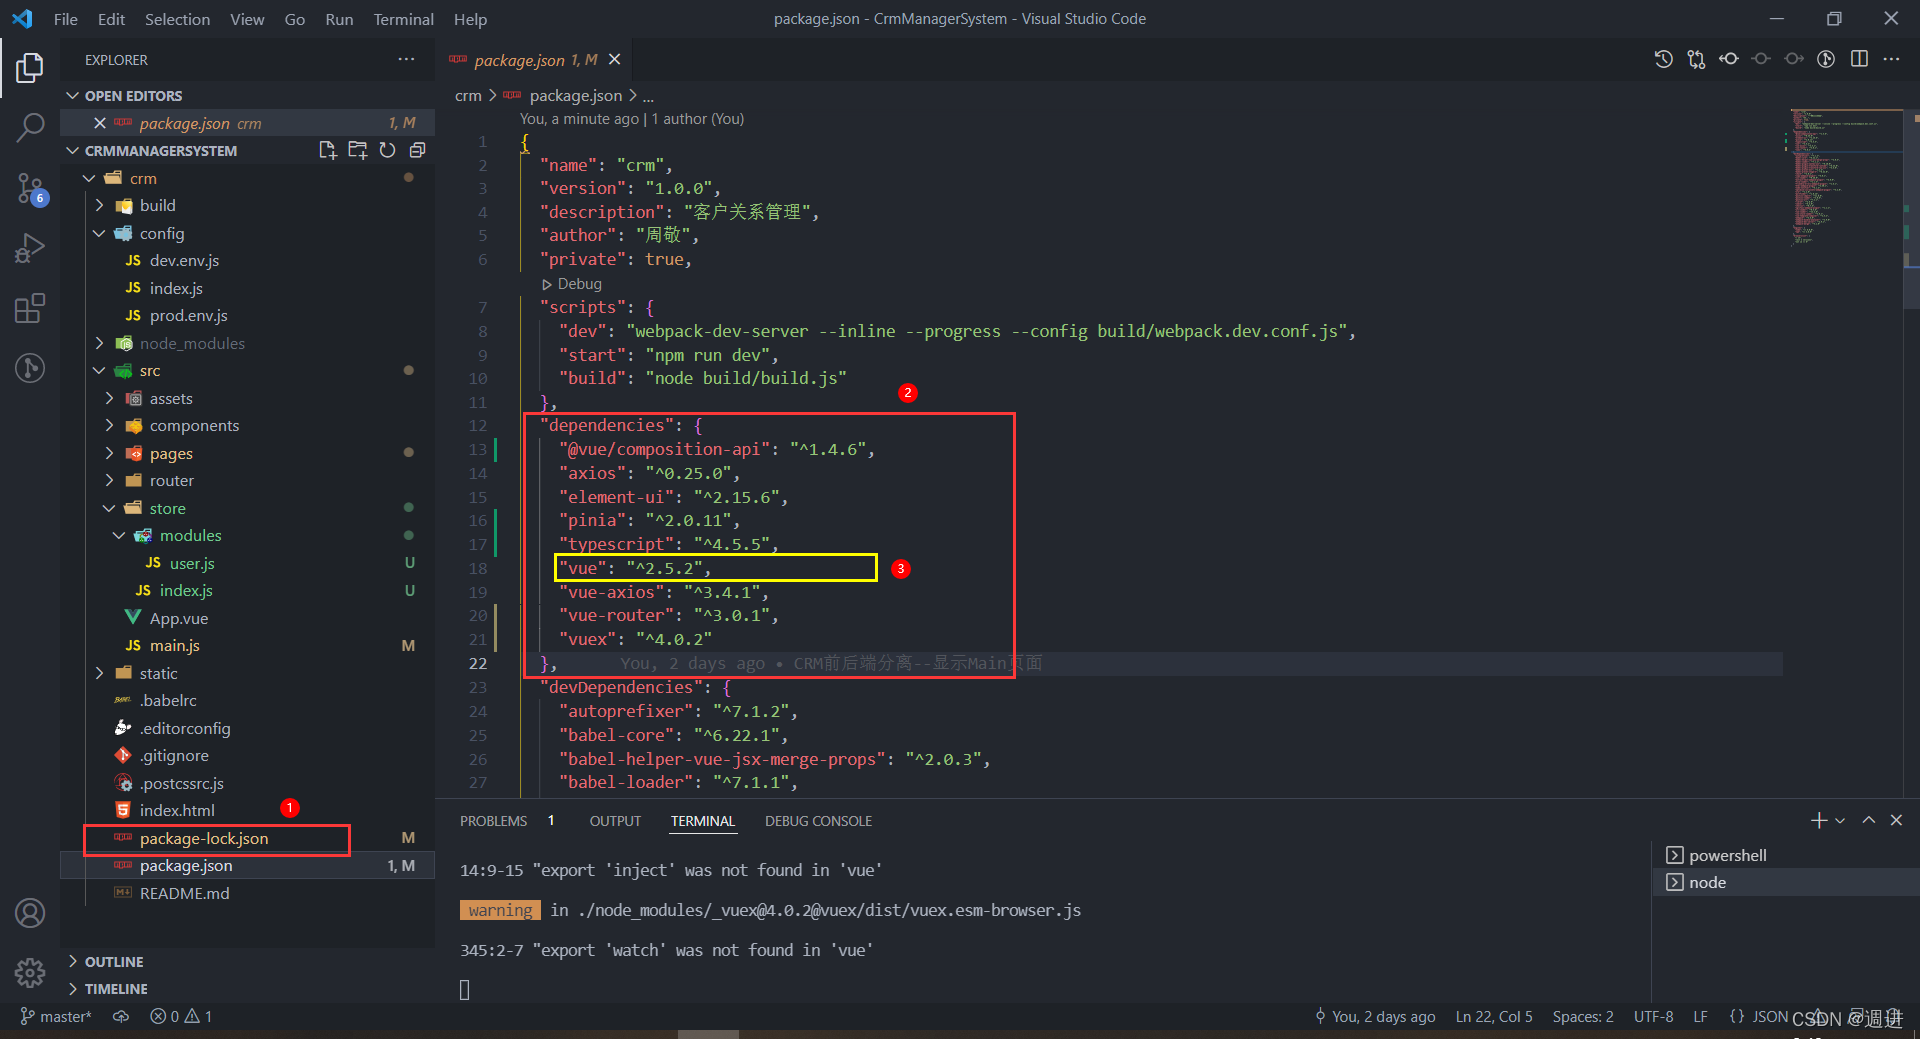Open App.vue file
This screenshot has height=1039, width=1920.
[179, 618]
